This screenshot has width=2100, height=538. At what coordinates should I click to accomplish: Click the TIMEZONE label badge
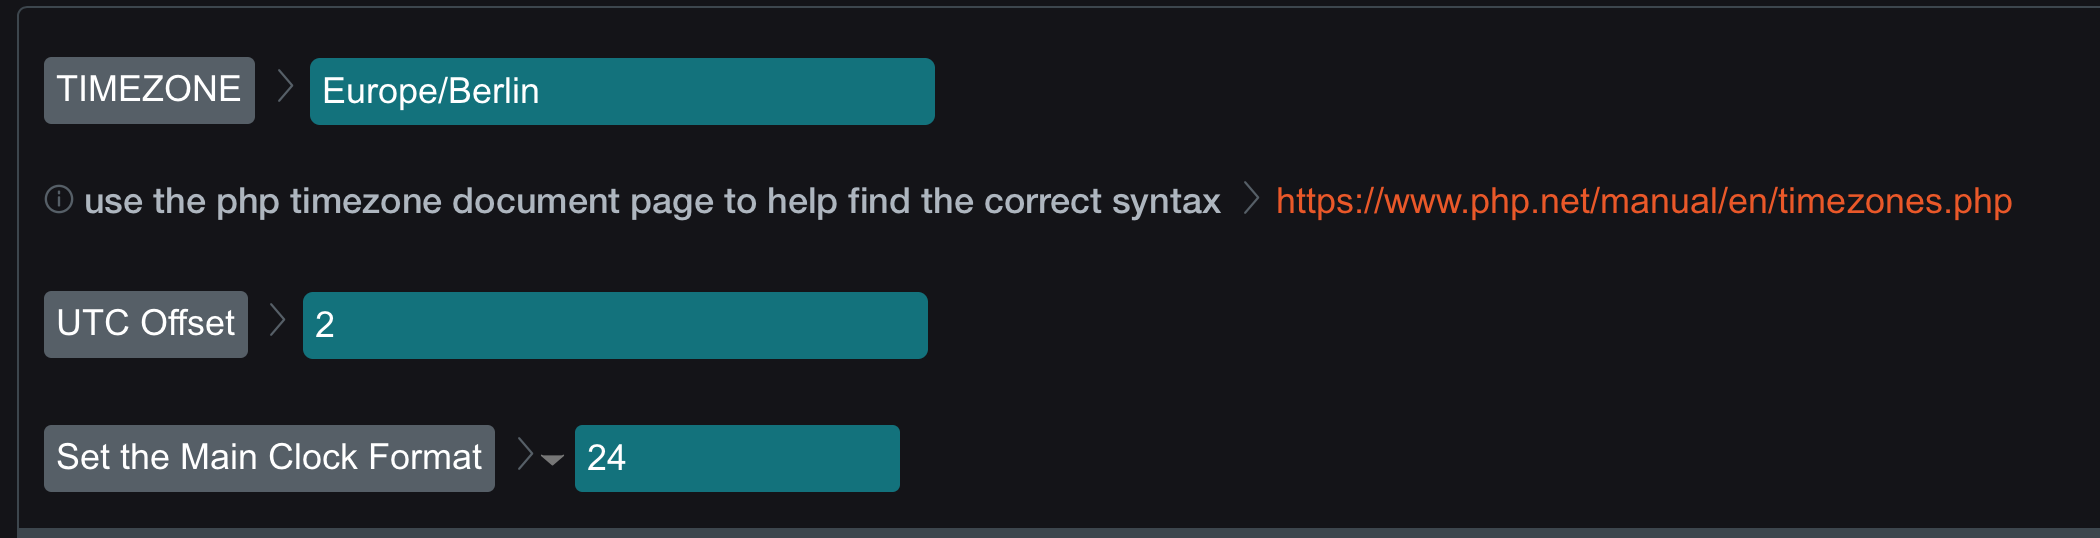click(149, 90)
